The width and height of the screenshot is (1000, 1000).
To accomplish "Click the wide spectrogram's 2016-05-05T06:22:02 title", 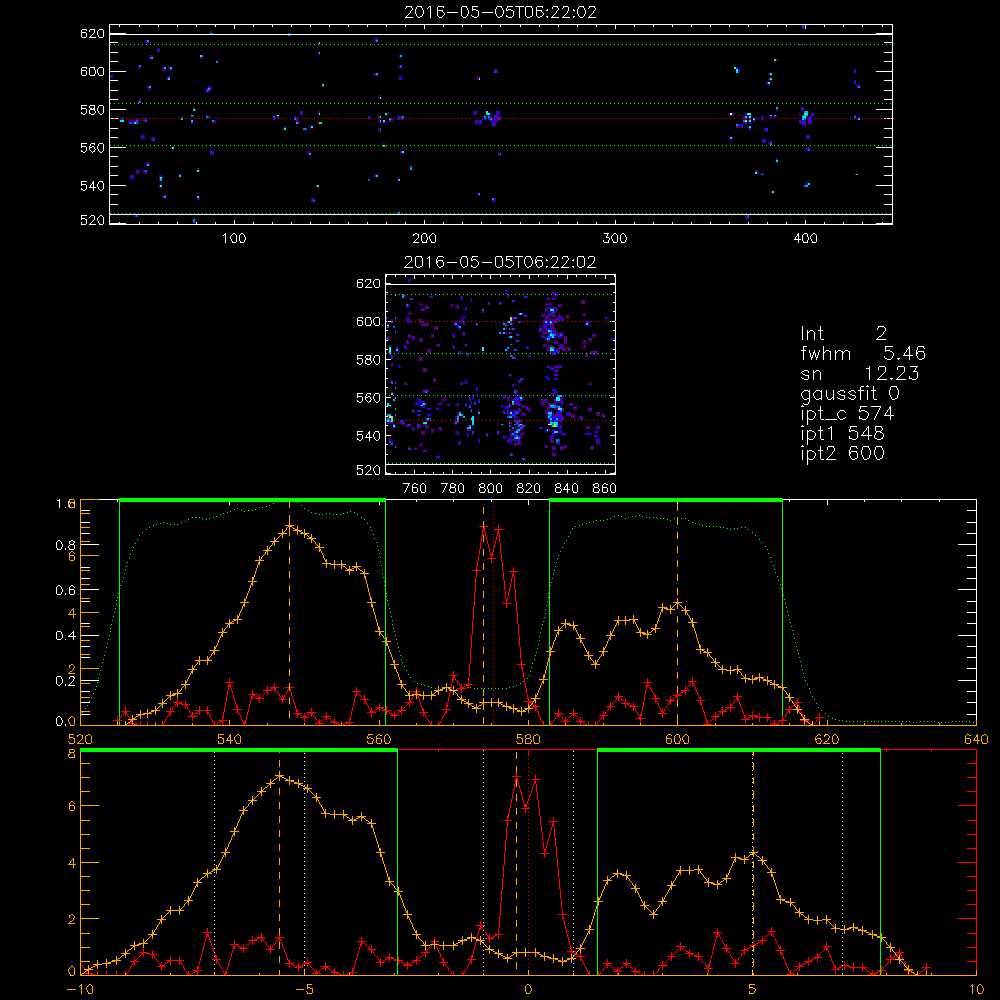I will click(x=500, y=12).
